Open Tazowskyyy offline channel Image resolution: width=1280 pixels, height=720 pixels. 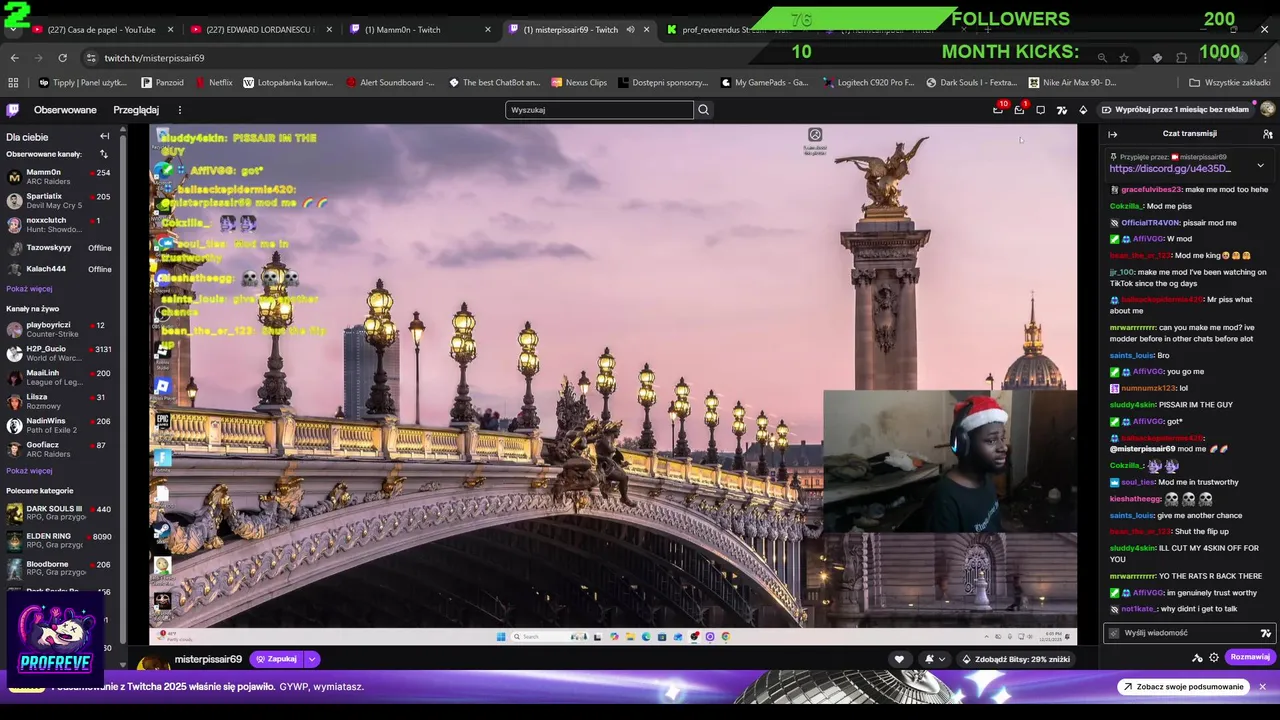(59, 247)
